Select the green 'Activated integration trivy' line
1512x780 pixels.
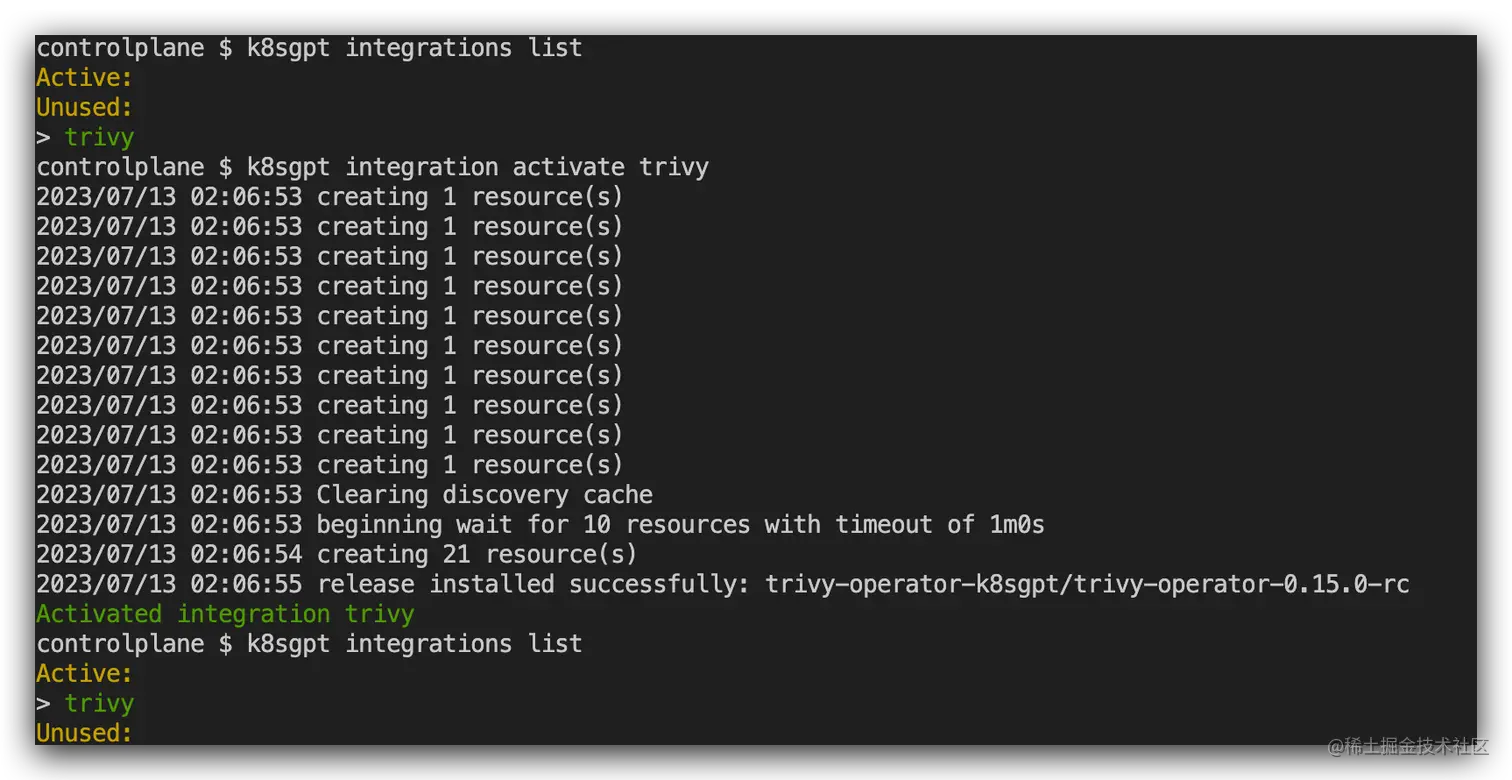click(225, 614)
